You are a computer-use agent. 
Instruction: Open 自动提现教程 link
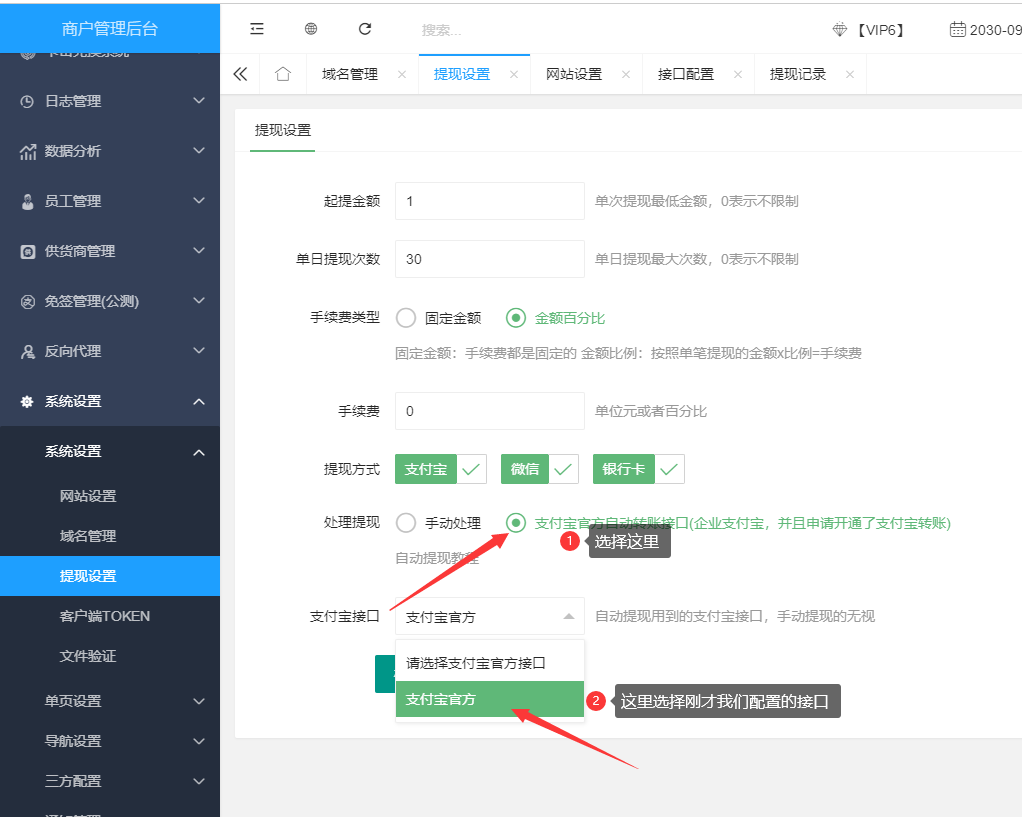[x=437, y=558]
